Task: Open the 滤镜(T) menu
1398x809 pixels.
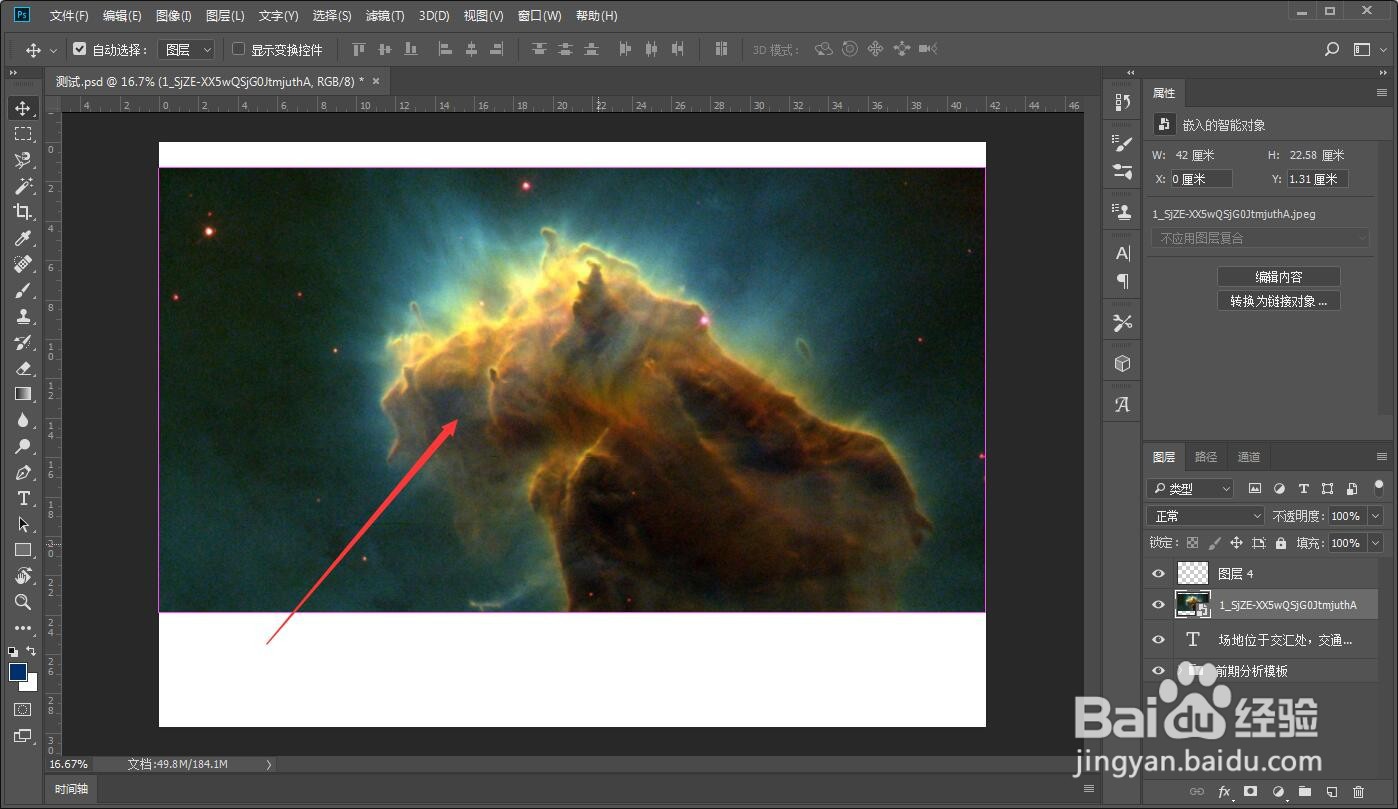Action: click(385, 16)
